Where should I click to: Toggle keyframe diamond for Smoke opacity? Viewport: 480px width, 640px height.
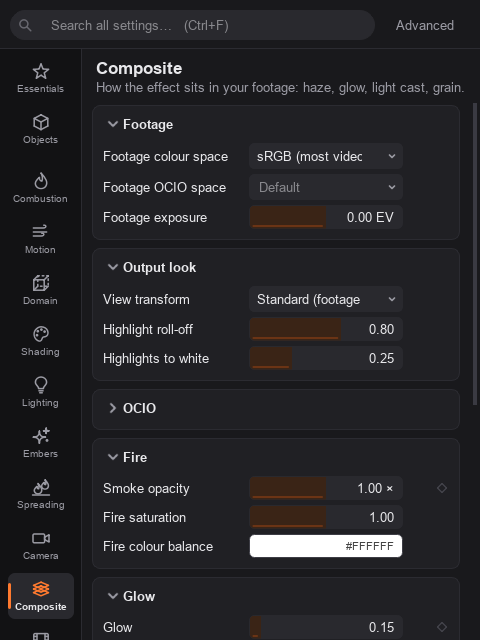[442, 488]
